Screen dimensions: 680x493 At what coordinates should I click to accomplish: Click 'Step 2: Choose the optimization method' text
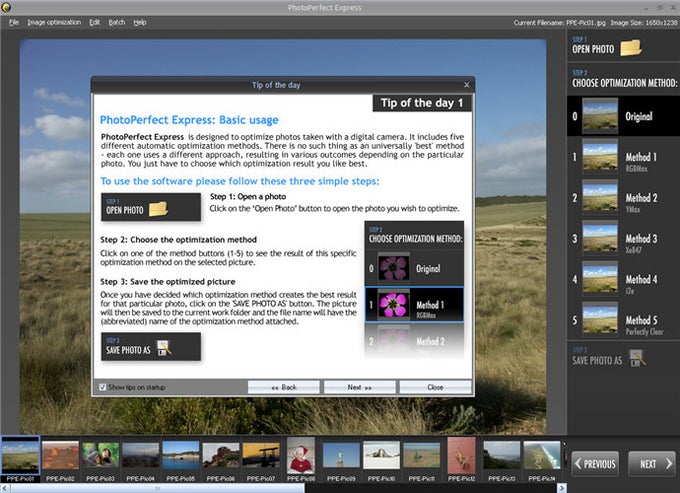(x=178, y=240)
